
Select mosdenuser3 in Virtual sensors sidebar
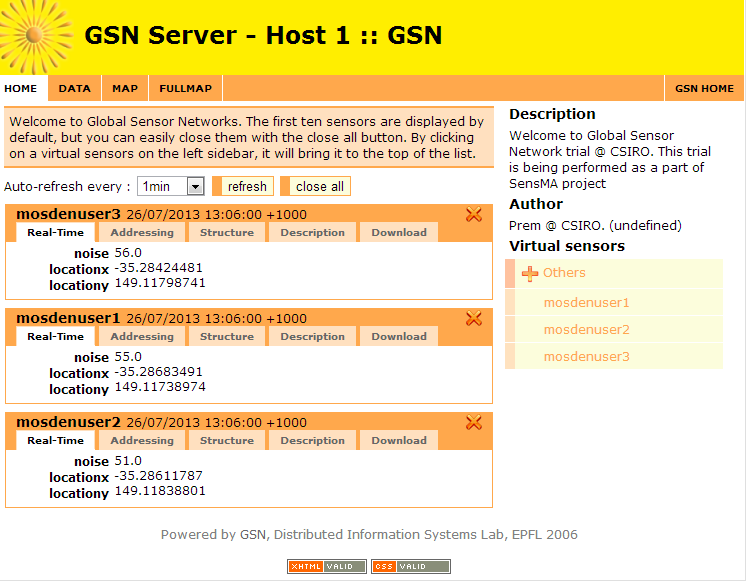[586, 357]
